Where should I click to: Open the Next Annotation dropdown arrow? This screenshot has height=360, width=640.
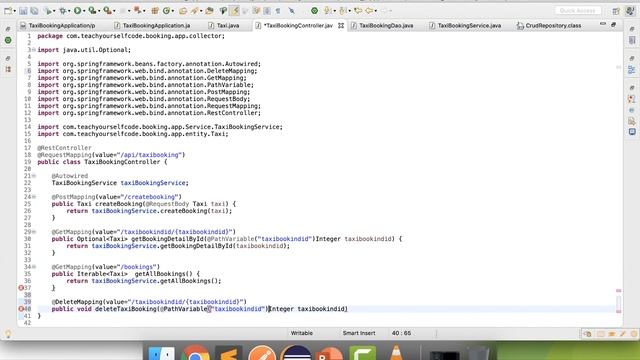335,11
